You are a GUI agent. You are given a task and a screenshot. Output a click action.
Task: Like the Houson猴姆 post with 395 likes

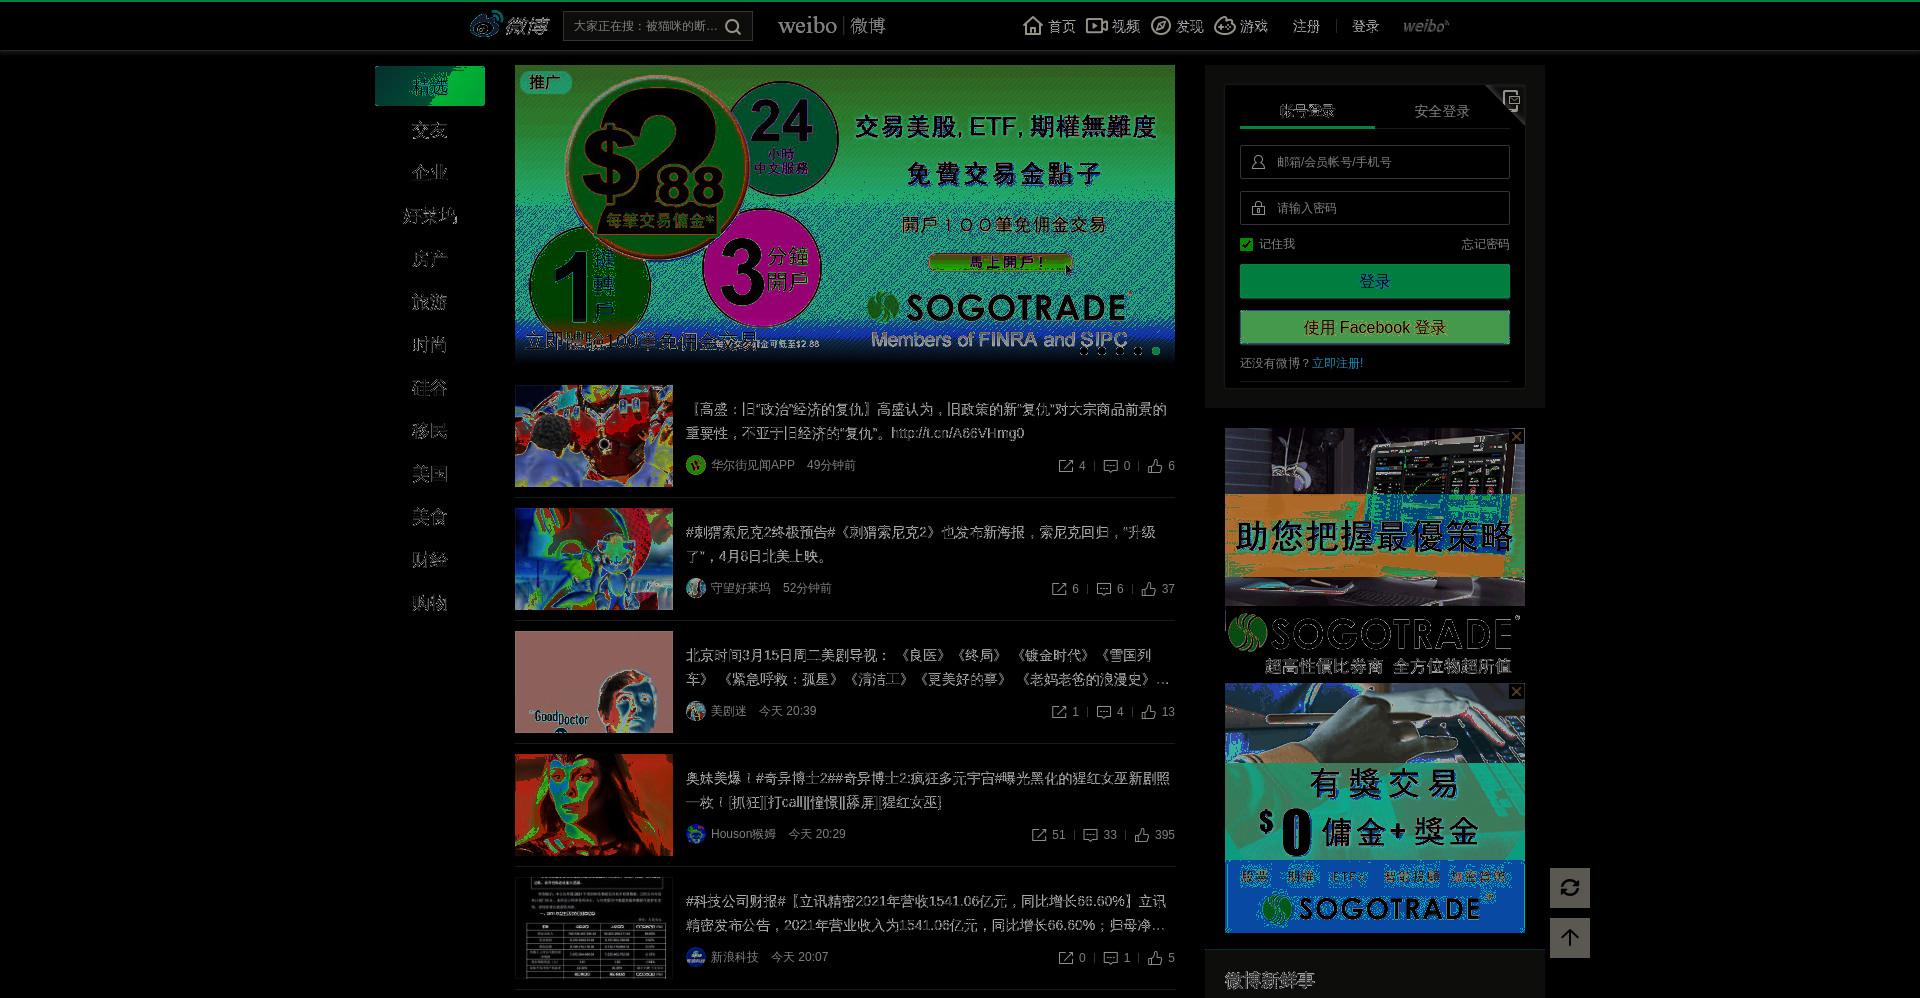point(1155,835)
